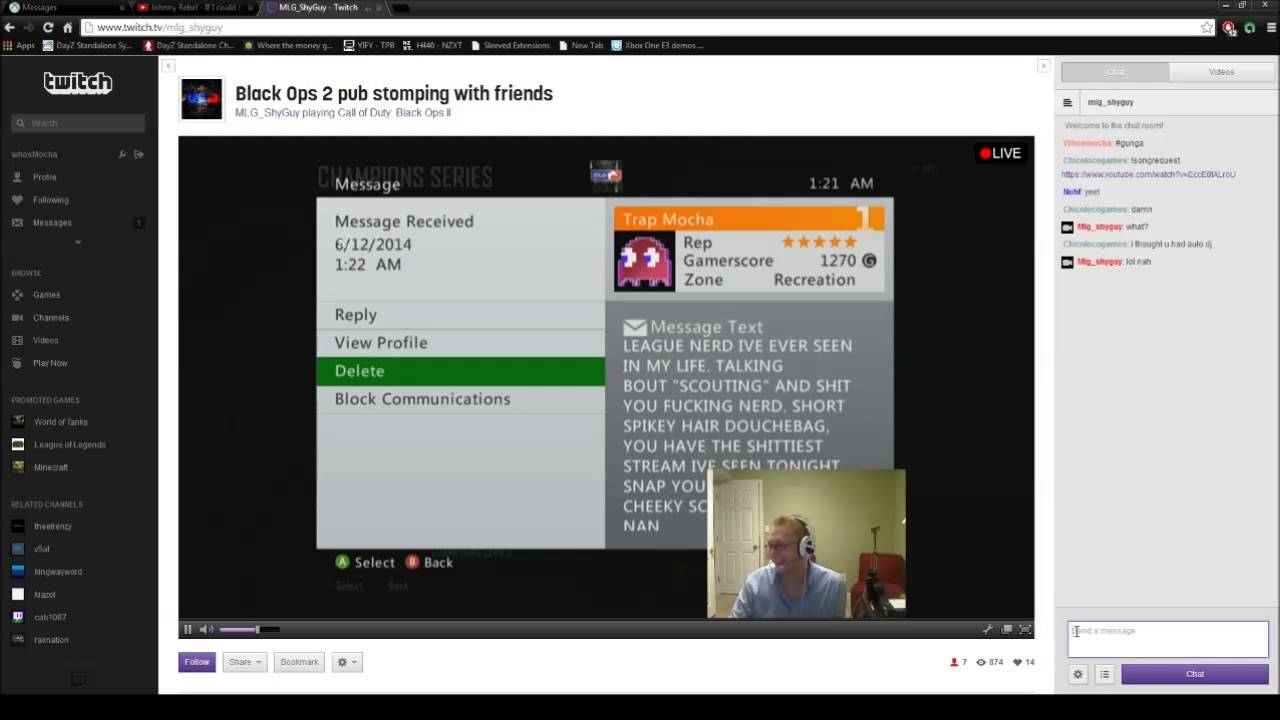
Task: Switch to the Videos tab
Action: pos(1221,72)
